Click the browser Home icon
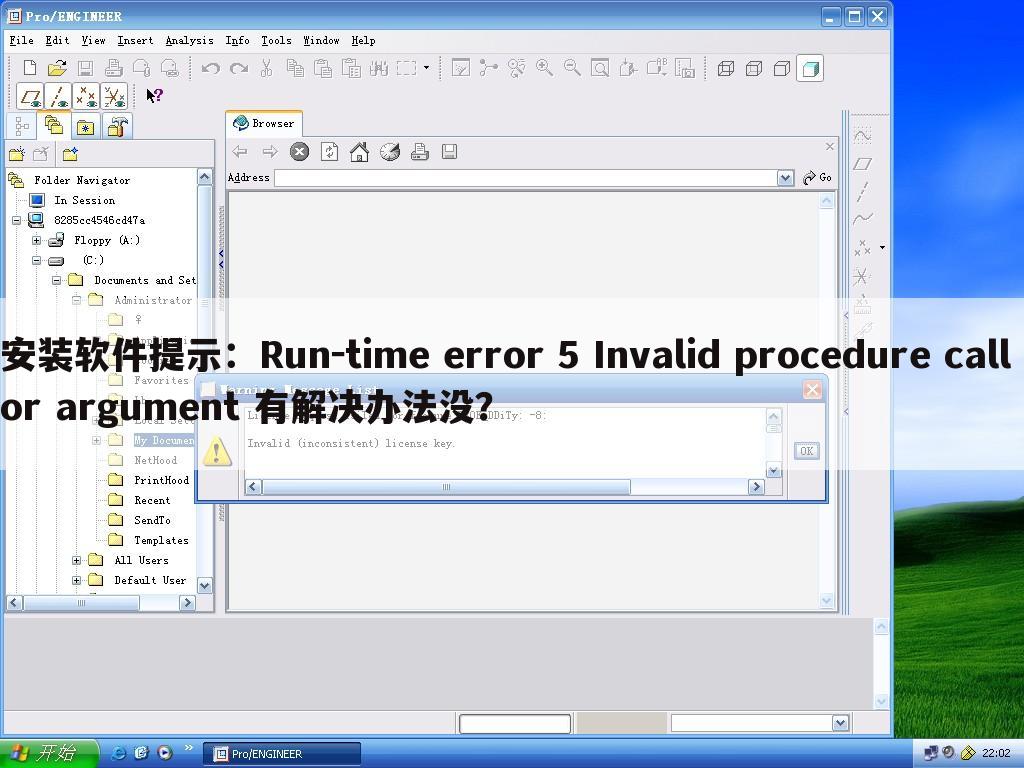Image resolution: width=1024 pixels, height=768 pixels. tap(359, 152)
